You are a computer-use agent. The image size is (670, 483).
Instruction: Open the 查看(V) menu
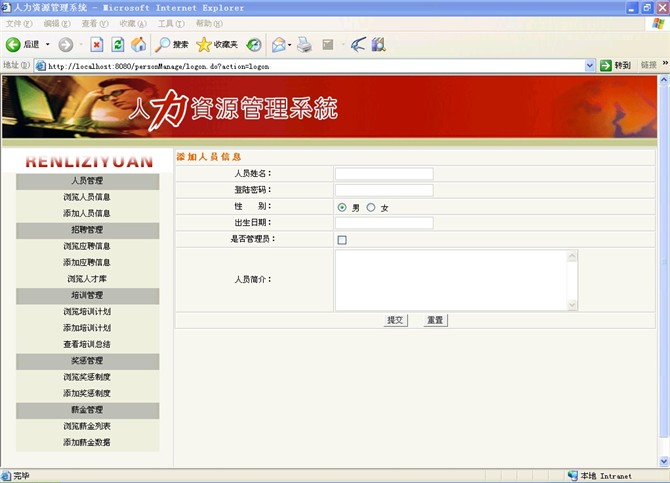coord(95,24)
